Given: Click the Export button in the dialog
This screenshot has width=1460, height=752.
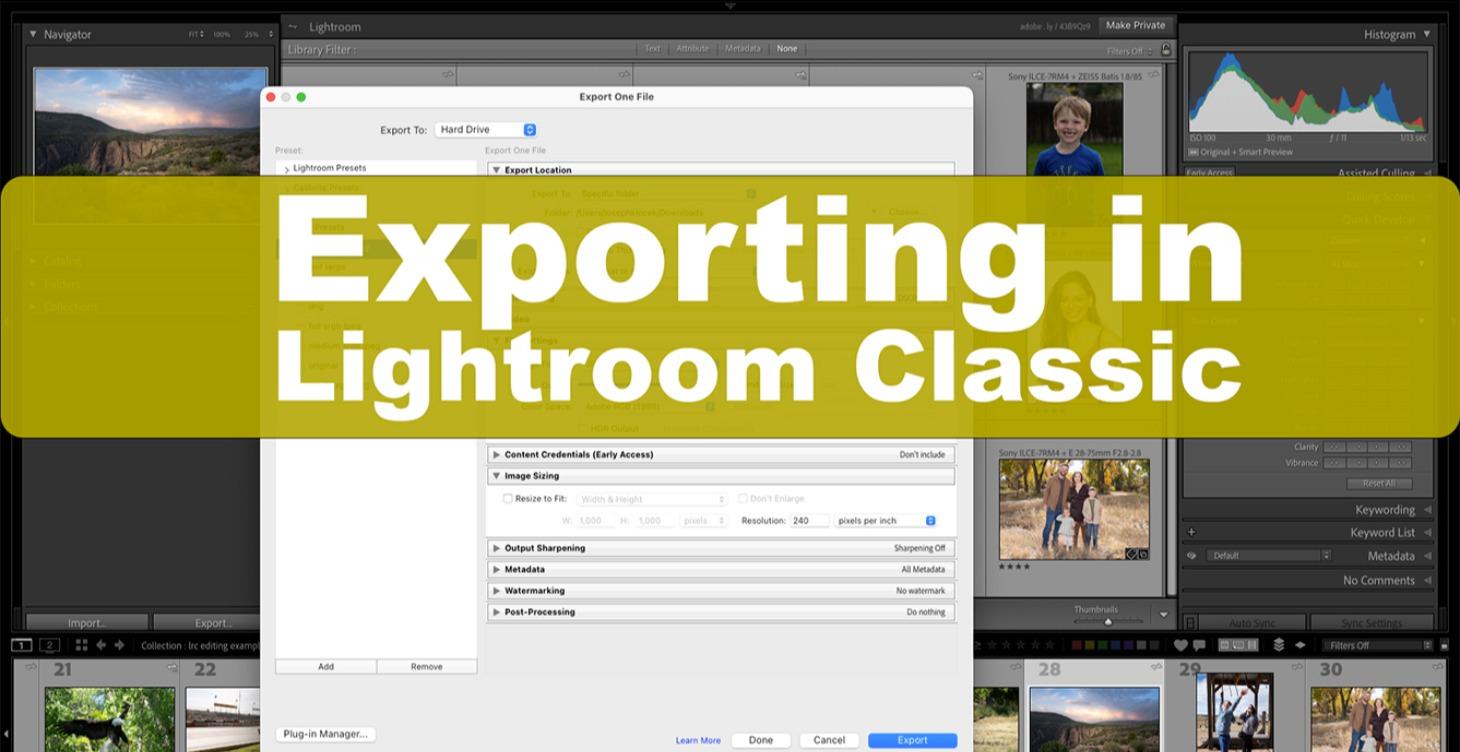Looking at the screenshot, I should tap(912, 740).
